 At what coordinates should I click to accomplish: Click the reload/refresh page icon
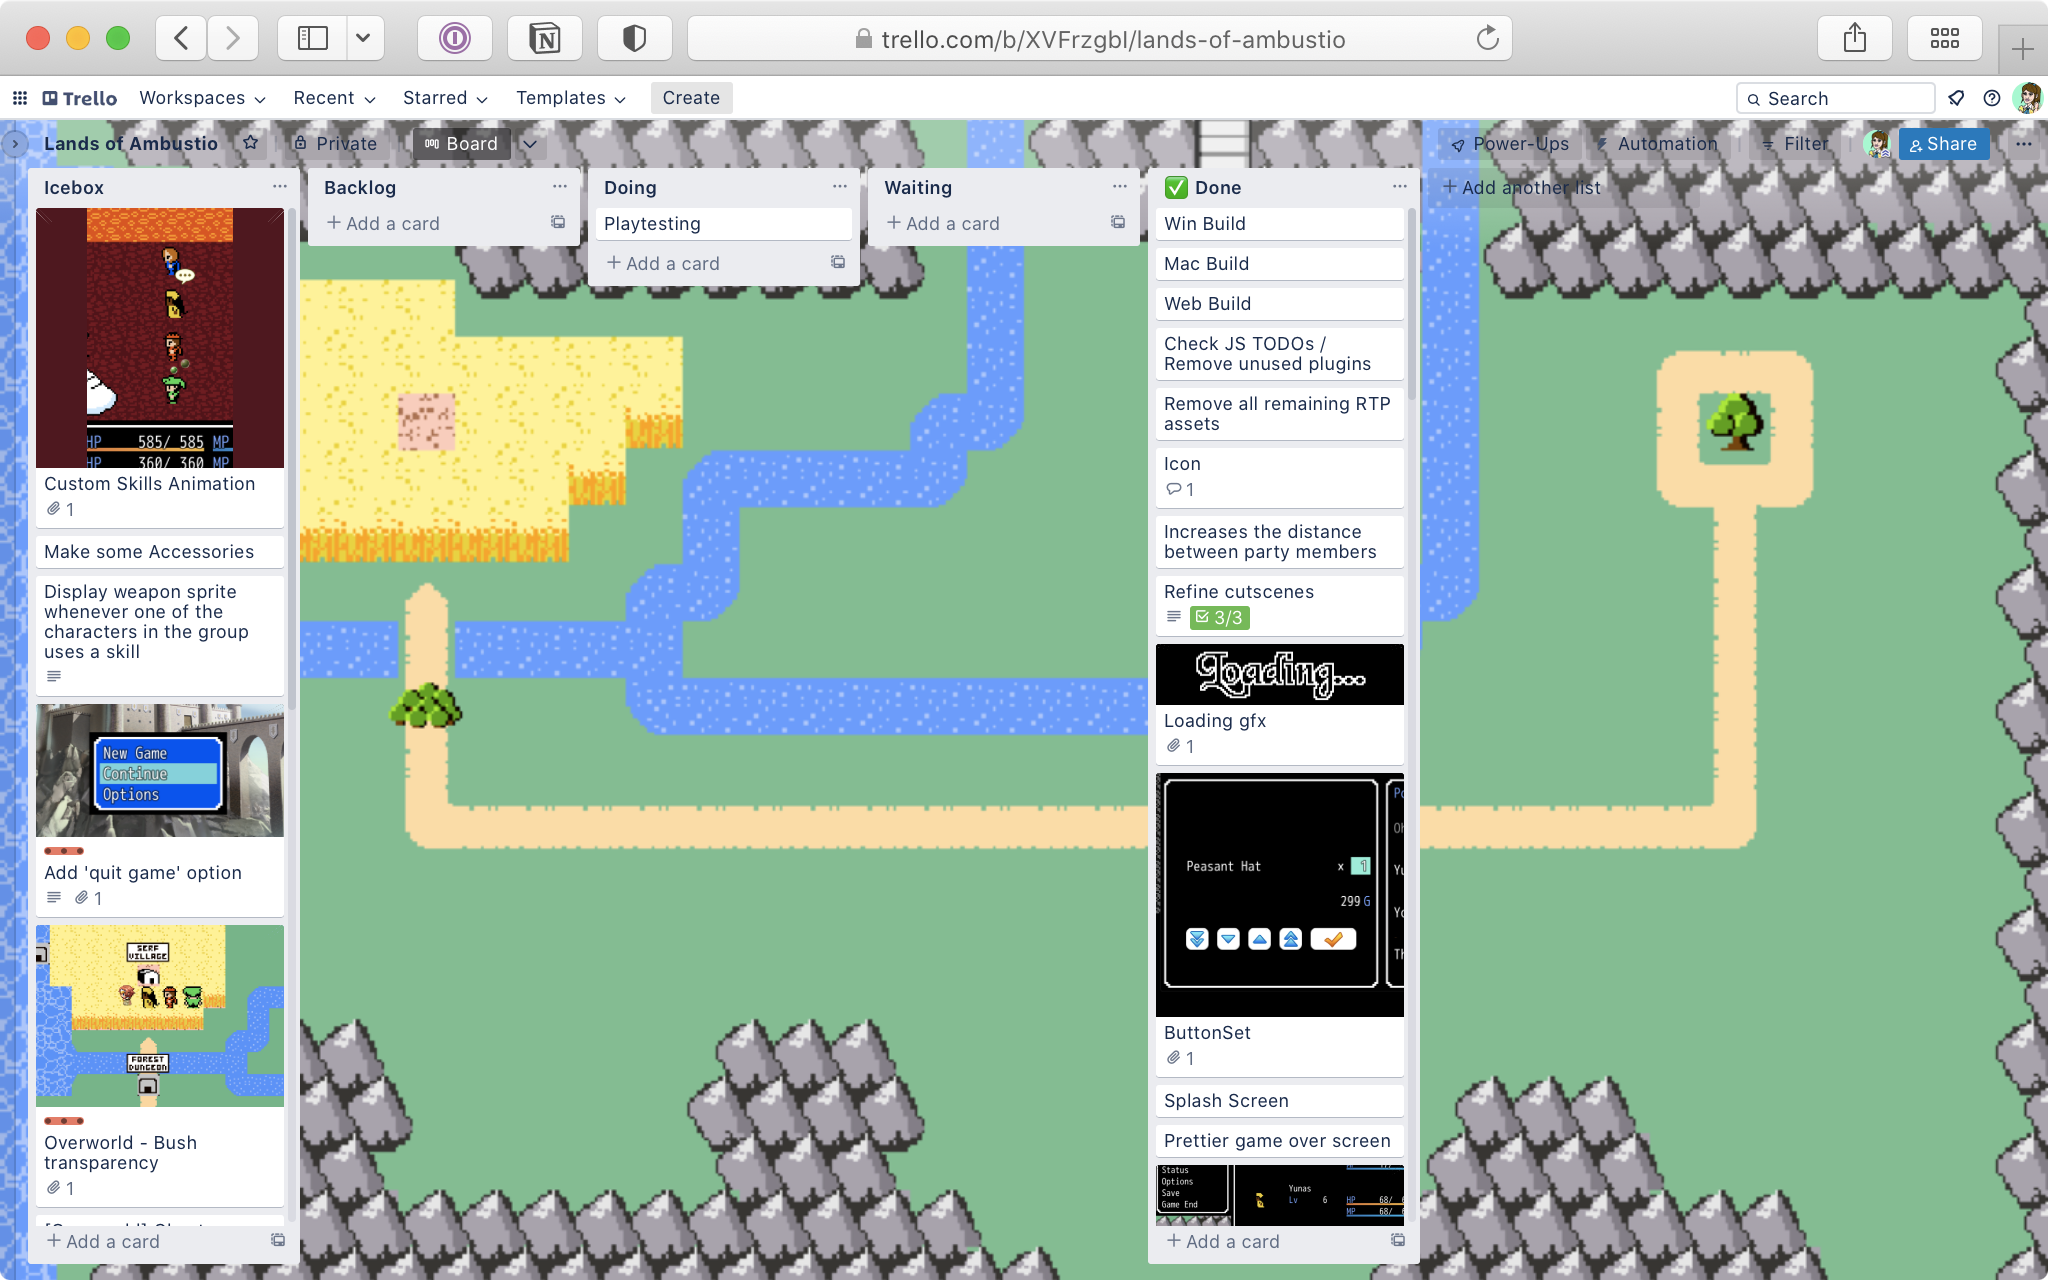coord(1491,38)
